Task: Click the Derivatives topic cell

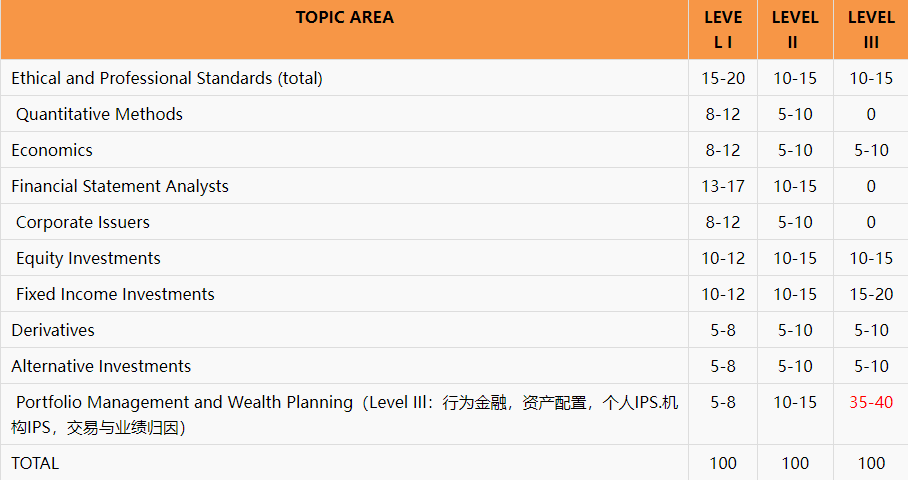Action: [x=53, y=330]
